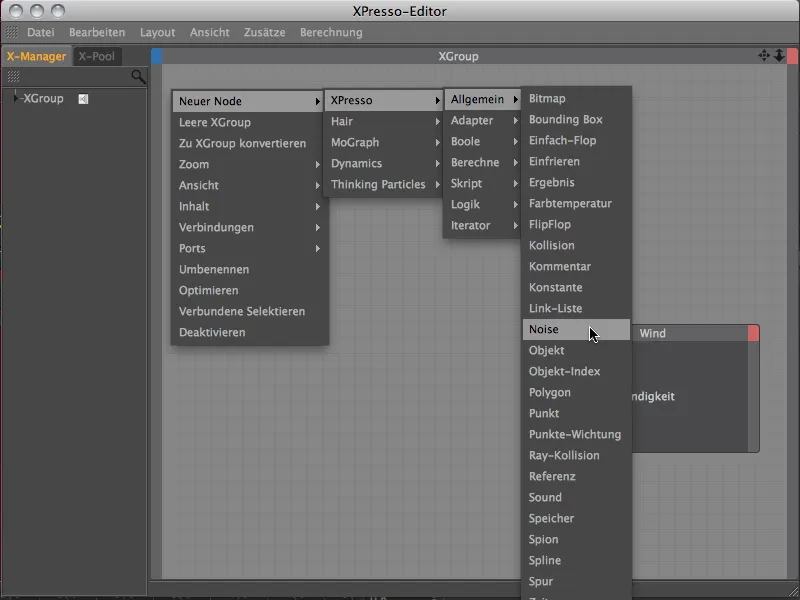Screen dimensions: 800x600
Task: Create an Einfach-Flop node
Action: point(576,140)
